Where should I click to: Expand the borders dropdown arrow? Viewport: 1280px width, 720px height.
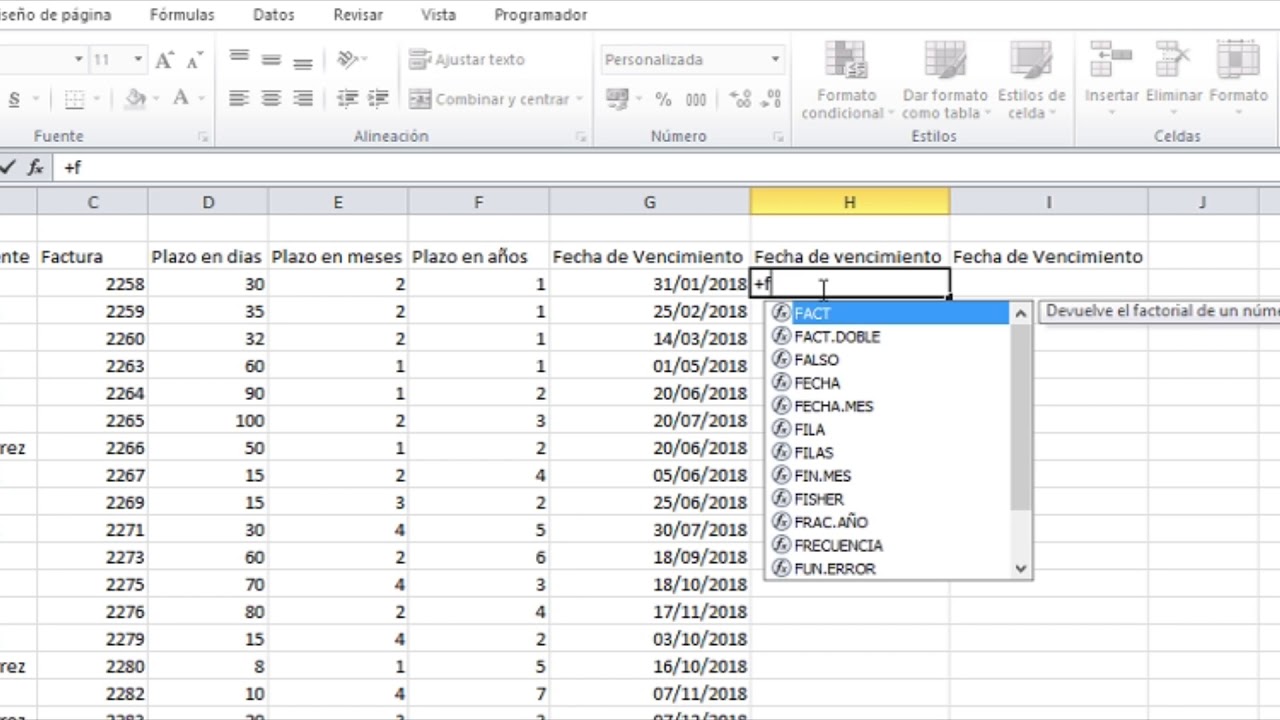(x=98, y=99)
